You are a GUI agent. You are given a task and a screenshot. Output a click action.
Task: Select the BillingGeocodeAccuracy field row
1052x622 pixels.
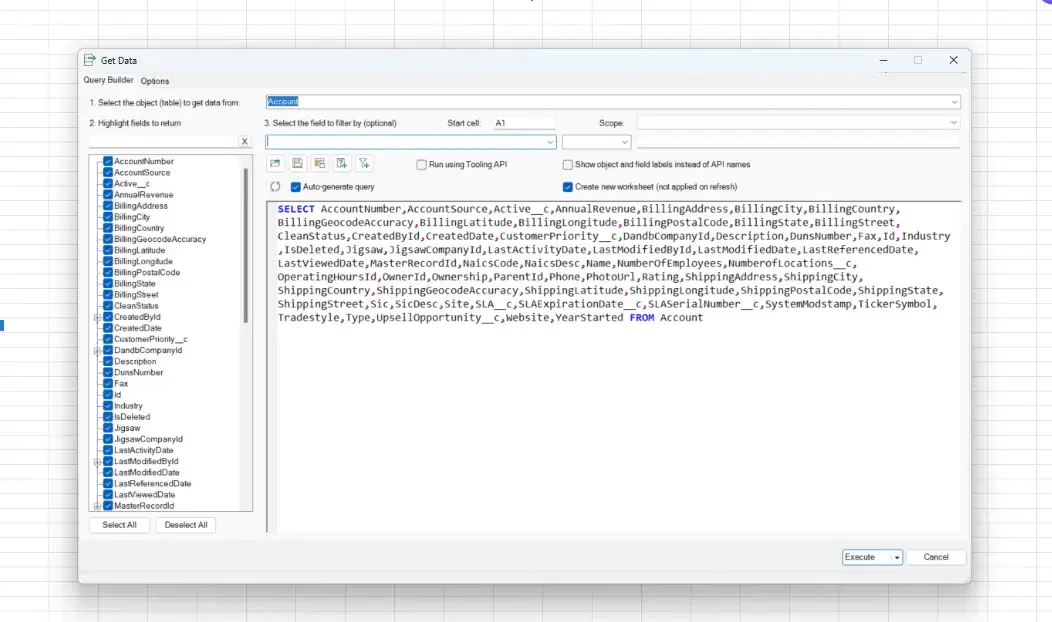click(x=160, y=239)
